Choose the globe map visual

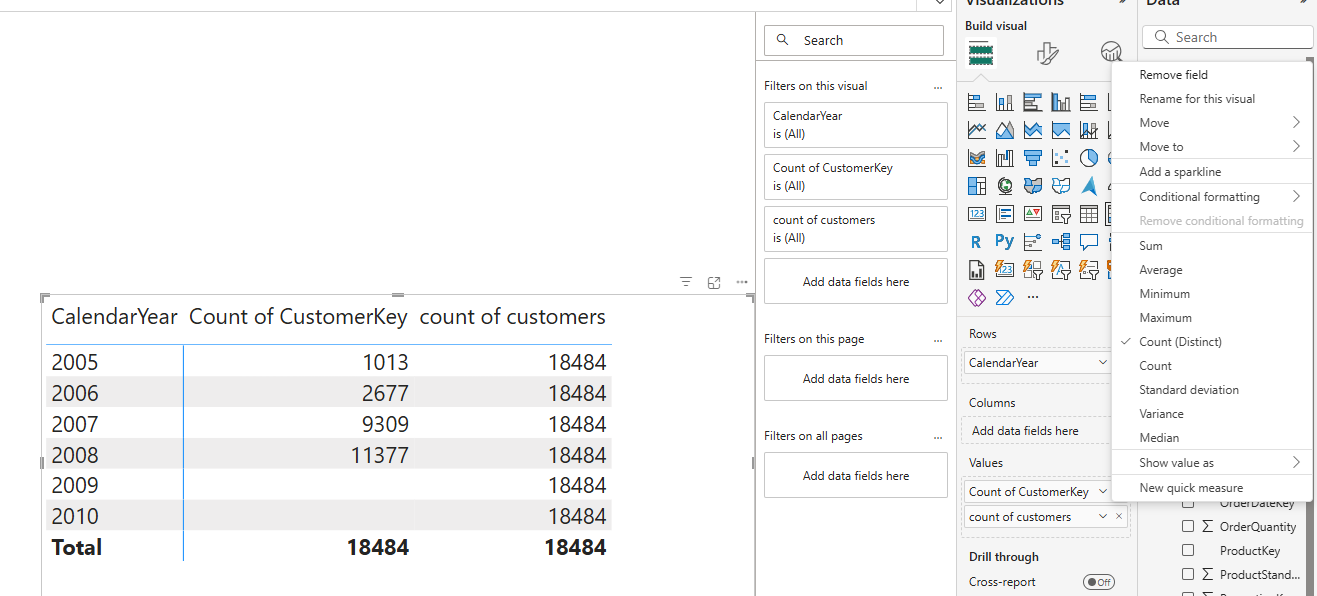tap(1005, 186)
